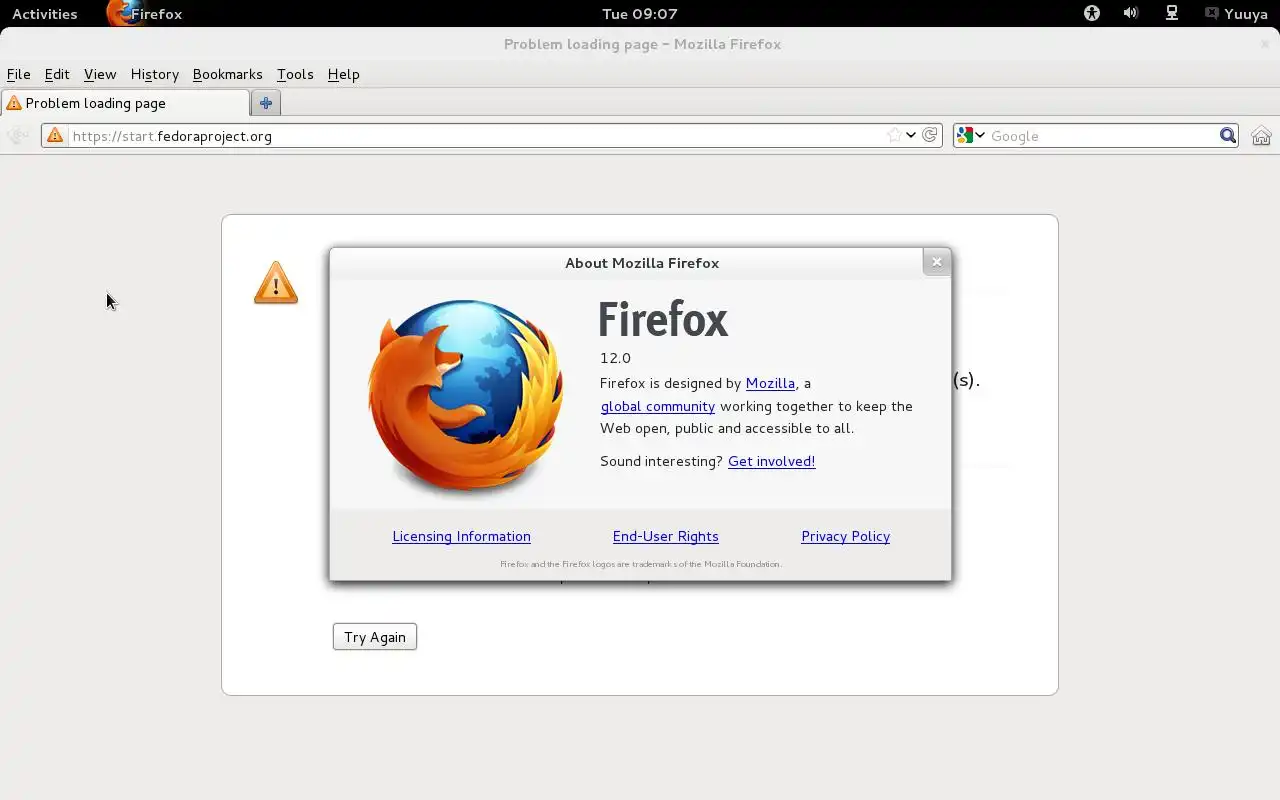Click the Try Again button
Viewport: 1280px width, 800px height.
click(375, 637)
